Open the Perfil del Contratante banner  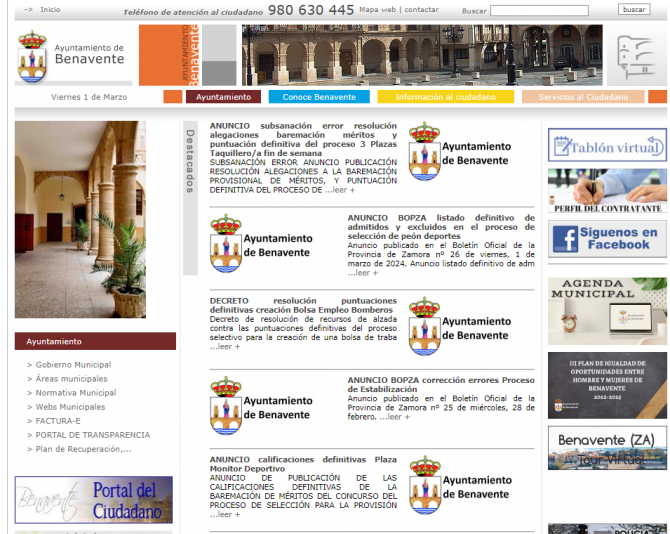point(607,191)
